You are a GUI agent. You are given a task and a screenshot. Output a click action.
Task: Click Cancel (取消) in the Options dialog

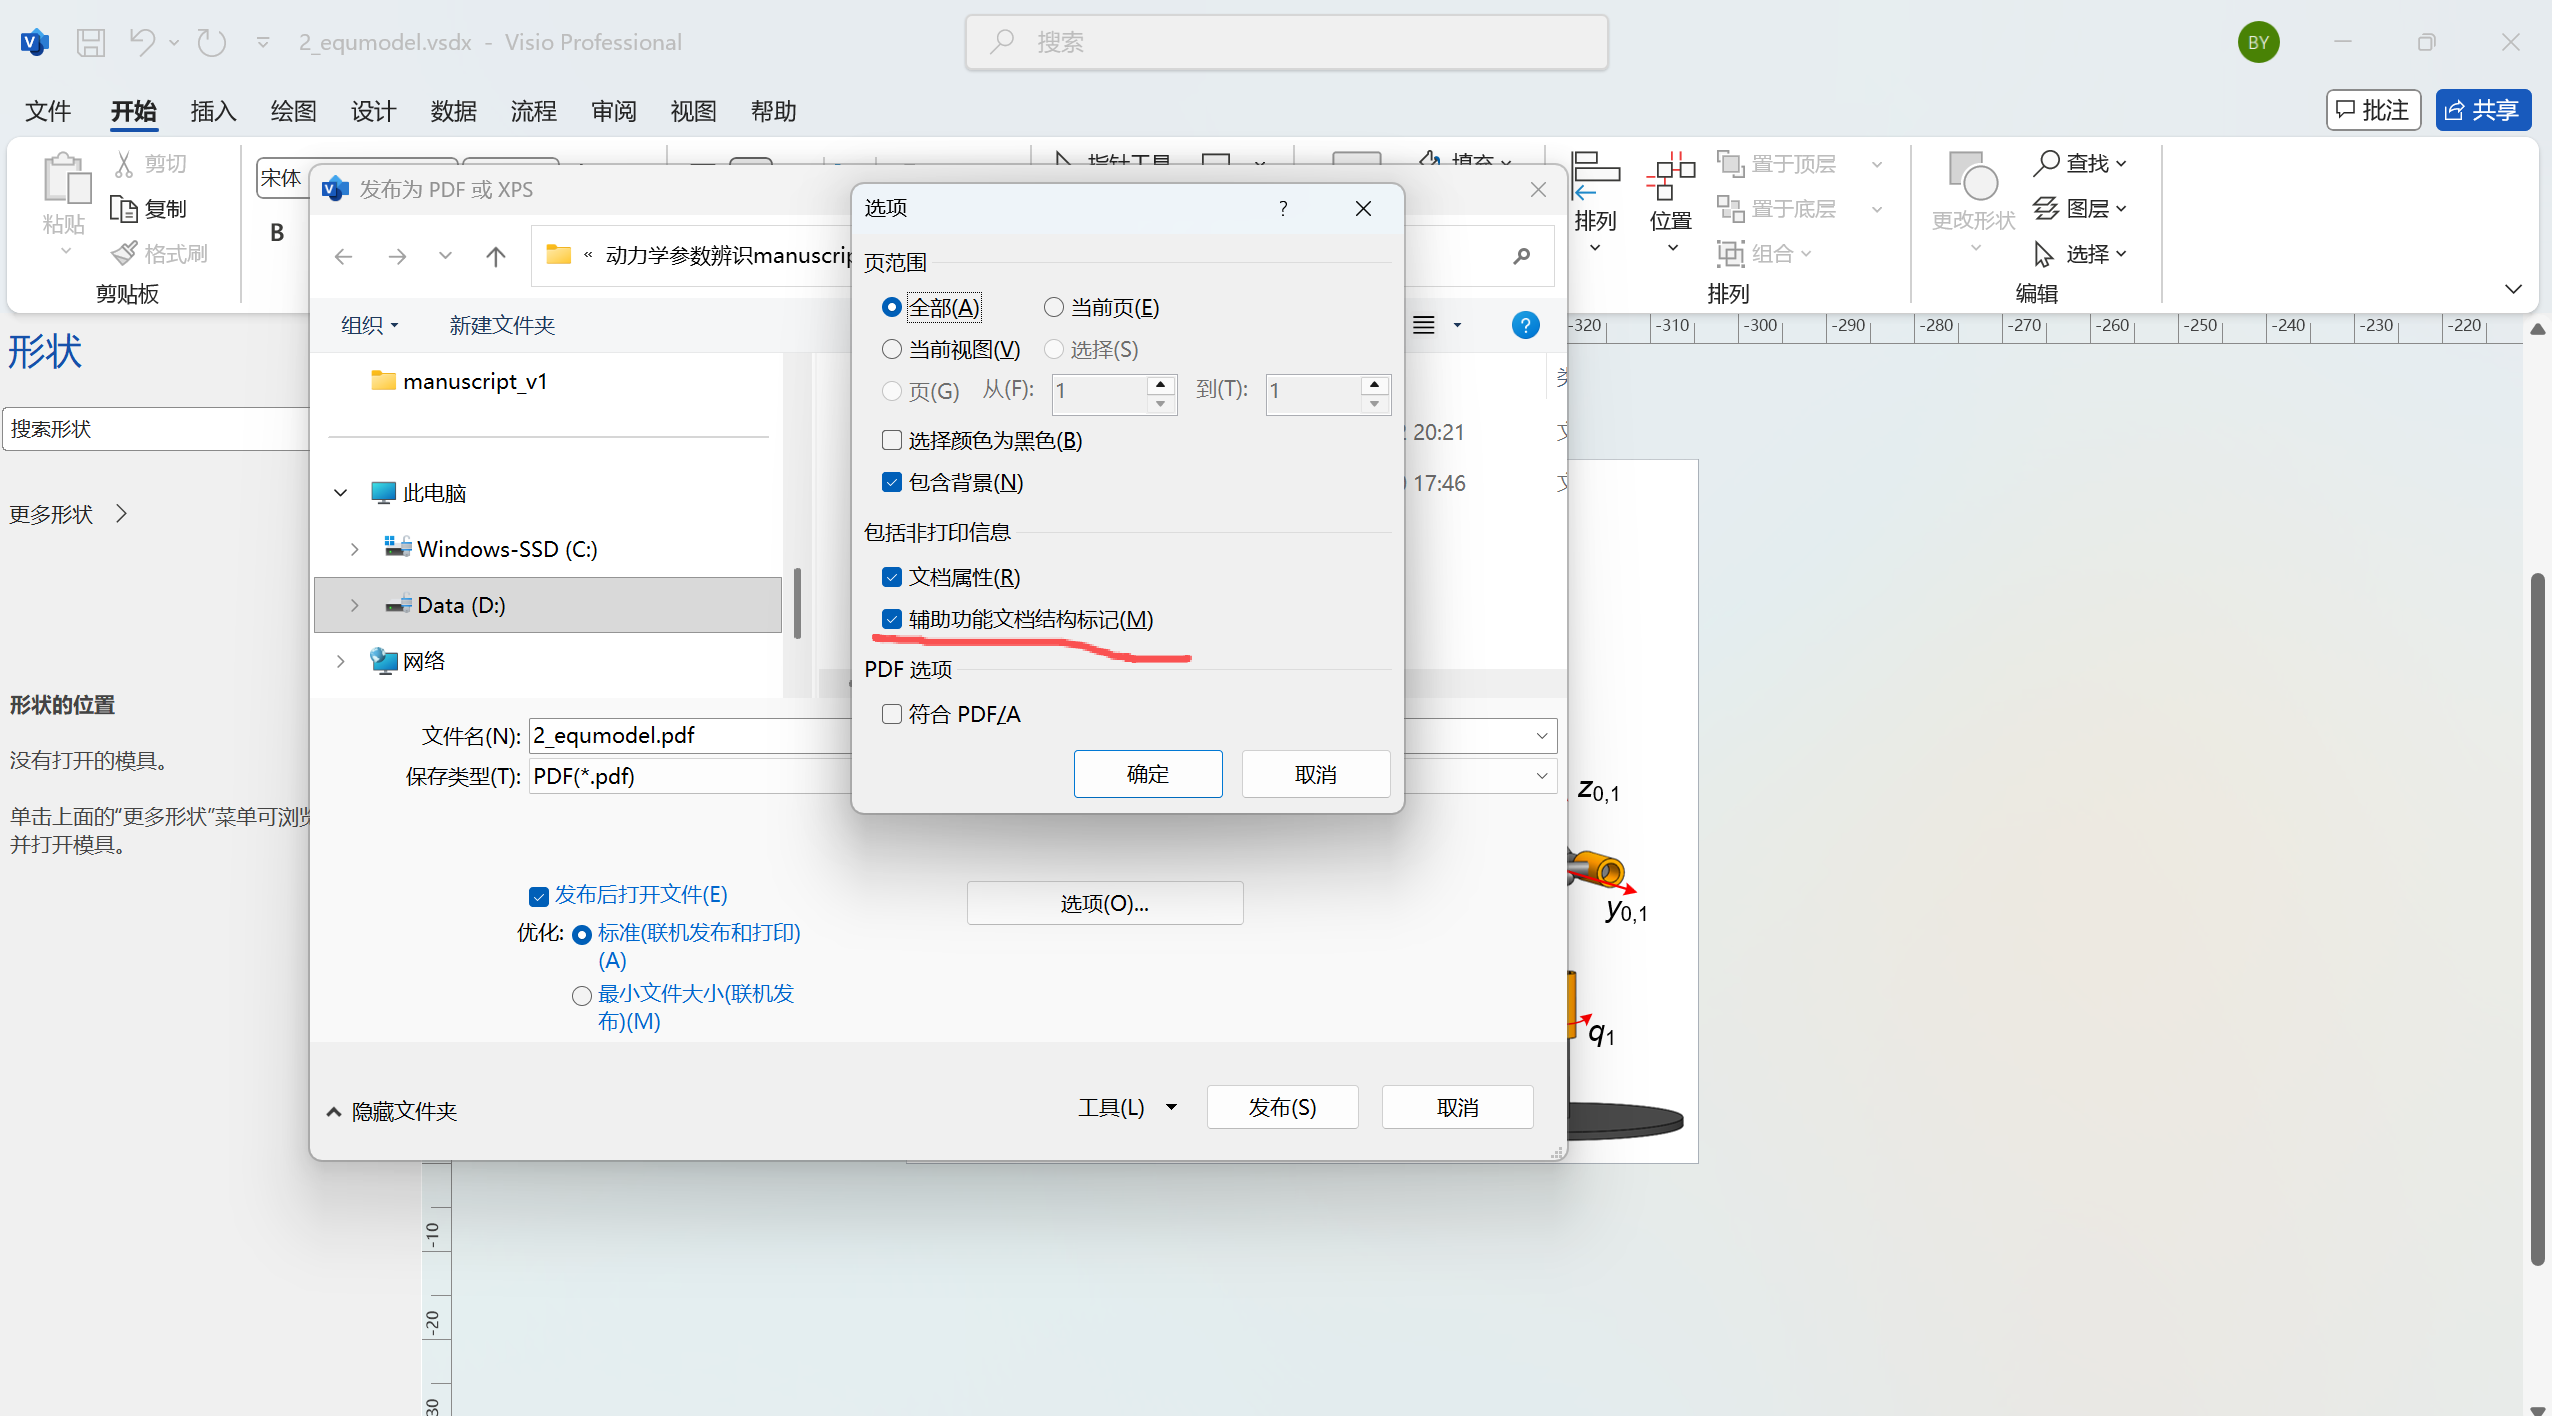(1316, 774)
